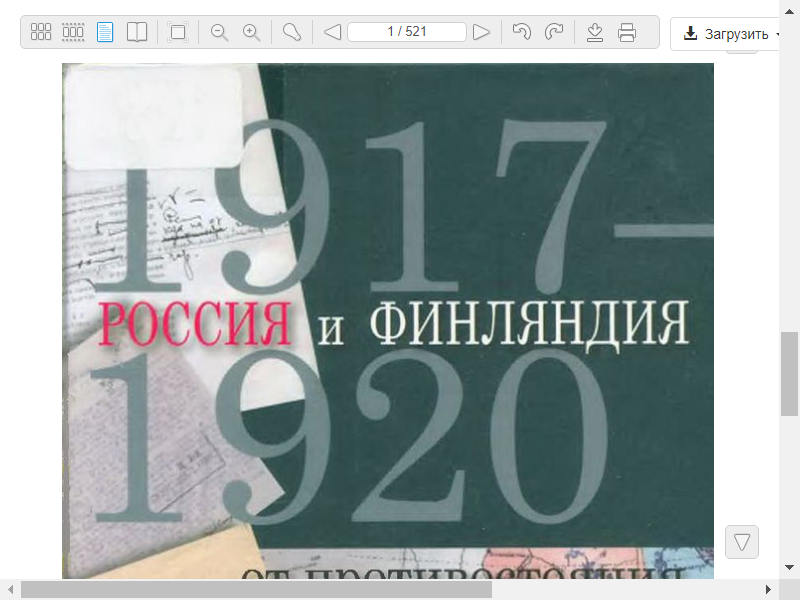The image size is (800, 600).
Task: Click the scroll left arrow
Action: click(10, 590)
